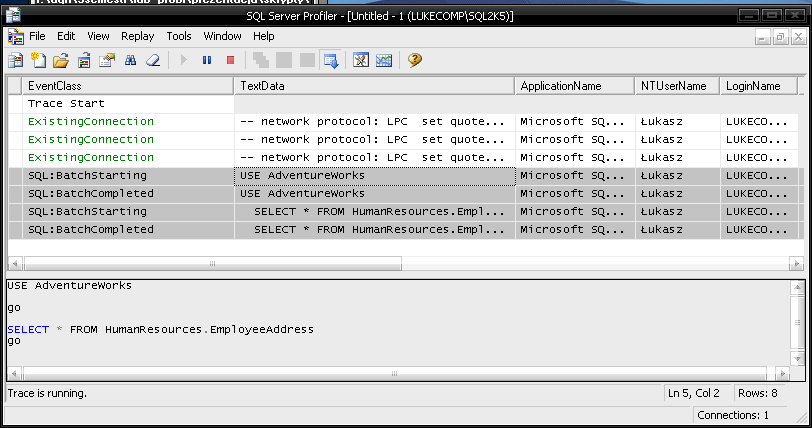Click detail pane scroll down arrow

point(798,358)
